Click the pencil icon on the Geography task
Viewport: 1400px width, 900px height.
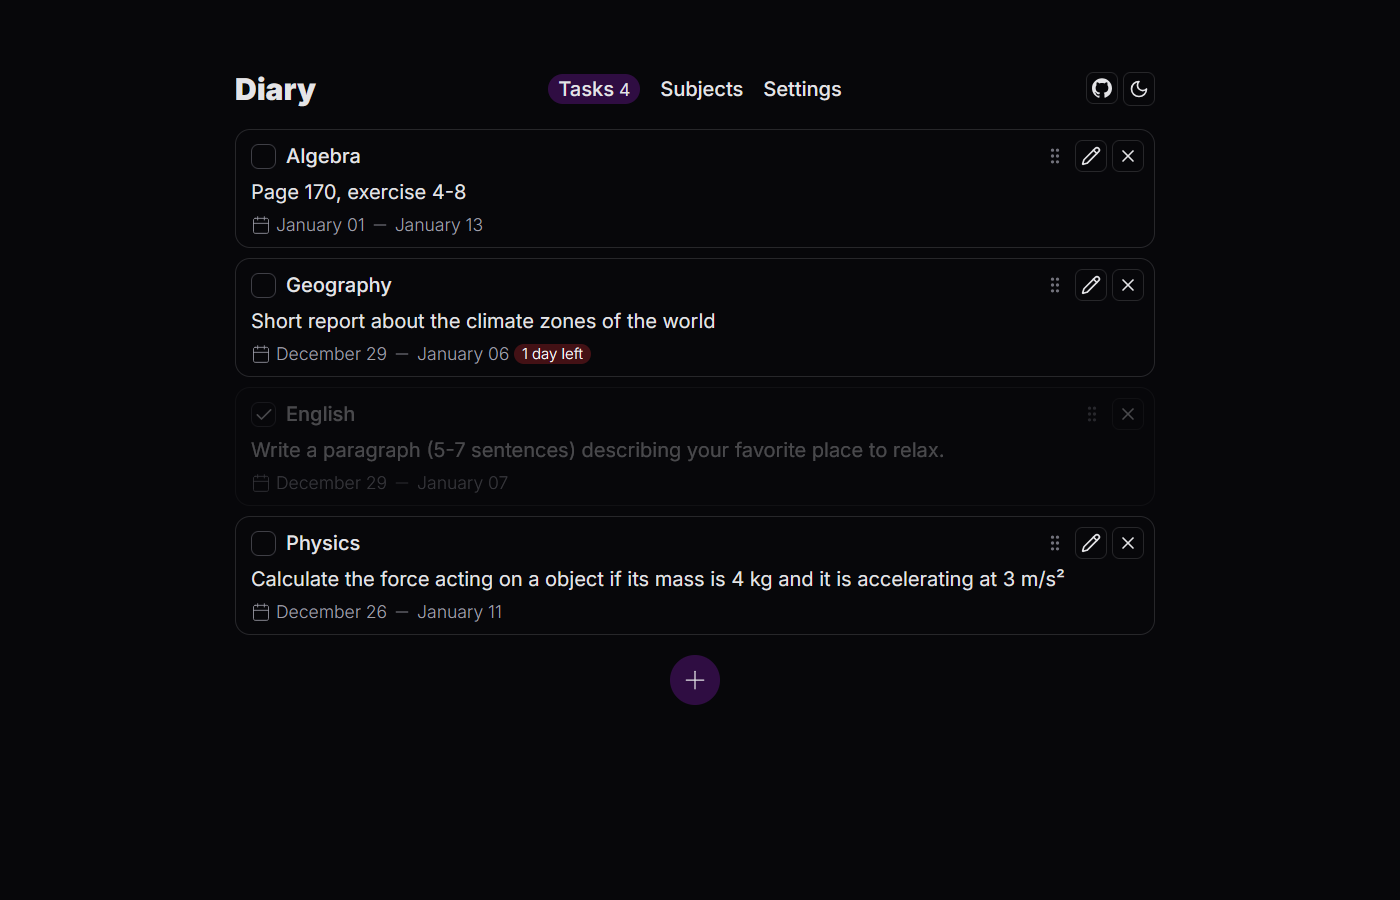click(x=1091, y=285)
